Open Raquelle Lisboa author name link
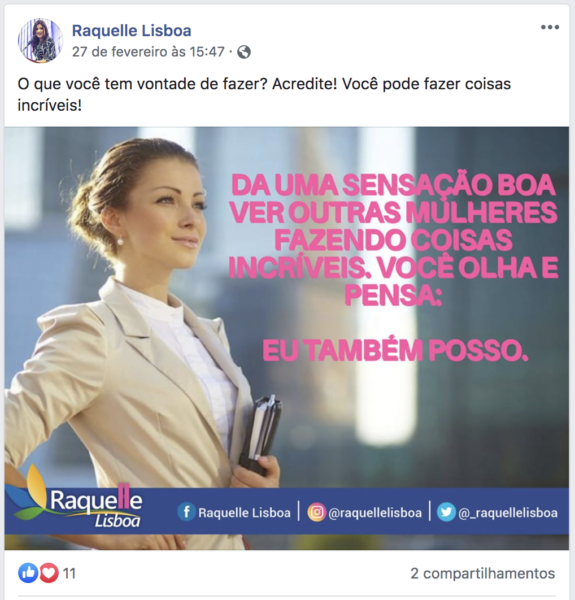The width and height of the screenshot is (575, 600). pyautogui.click(x=132, y=31)
